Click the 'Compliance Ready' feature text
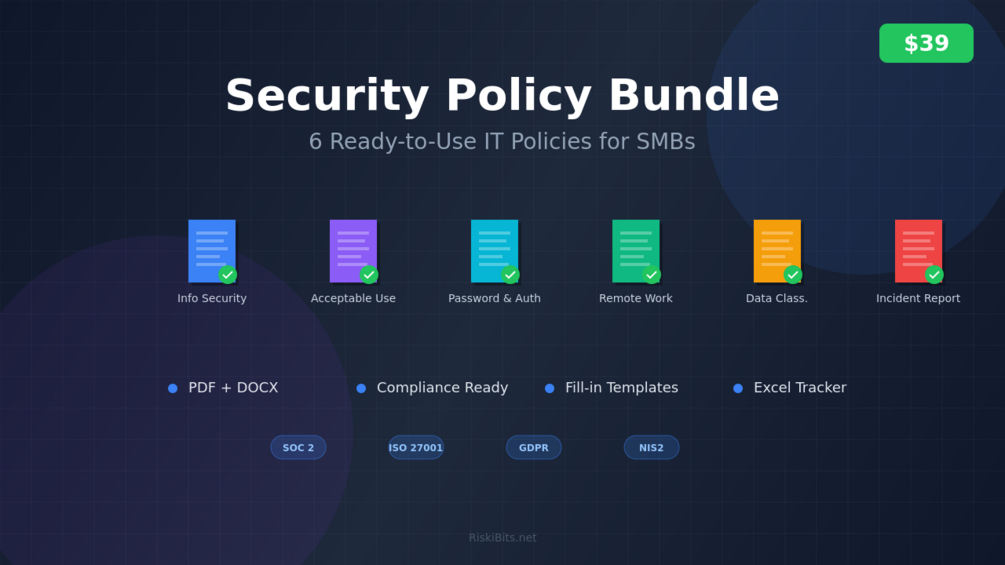This screenshot has height=565, width=1005. [442, 388]
